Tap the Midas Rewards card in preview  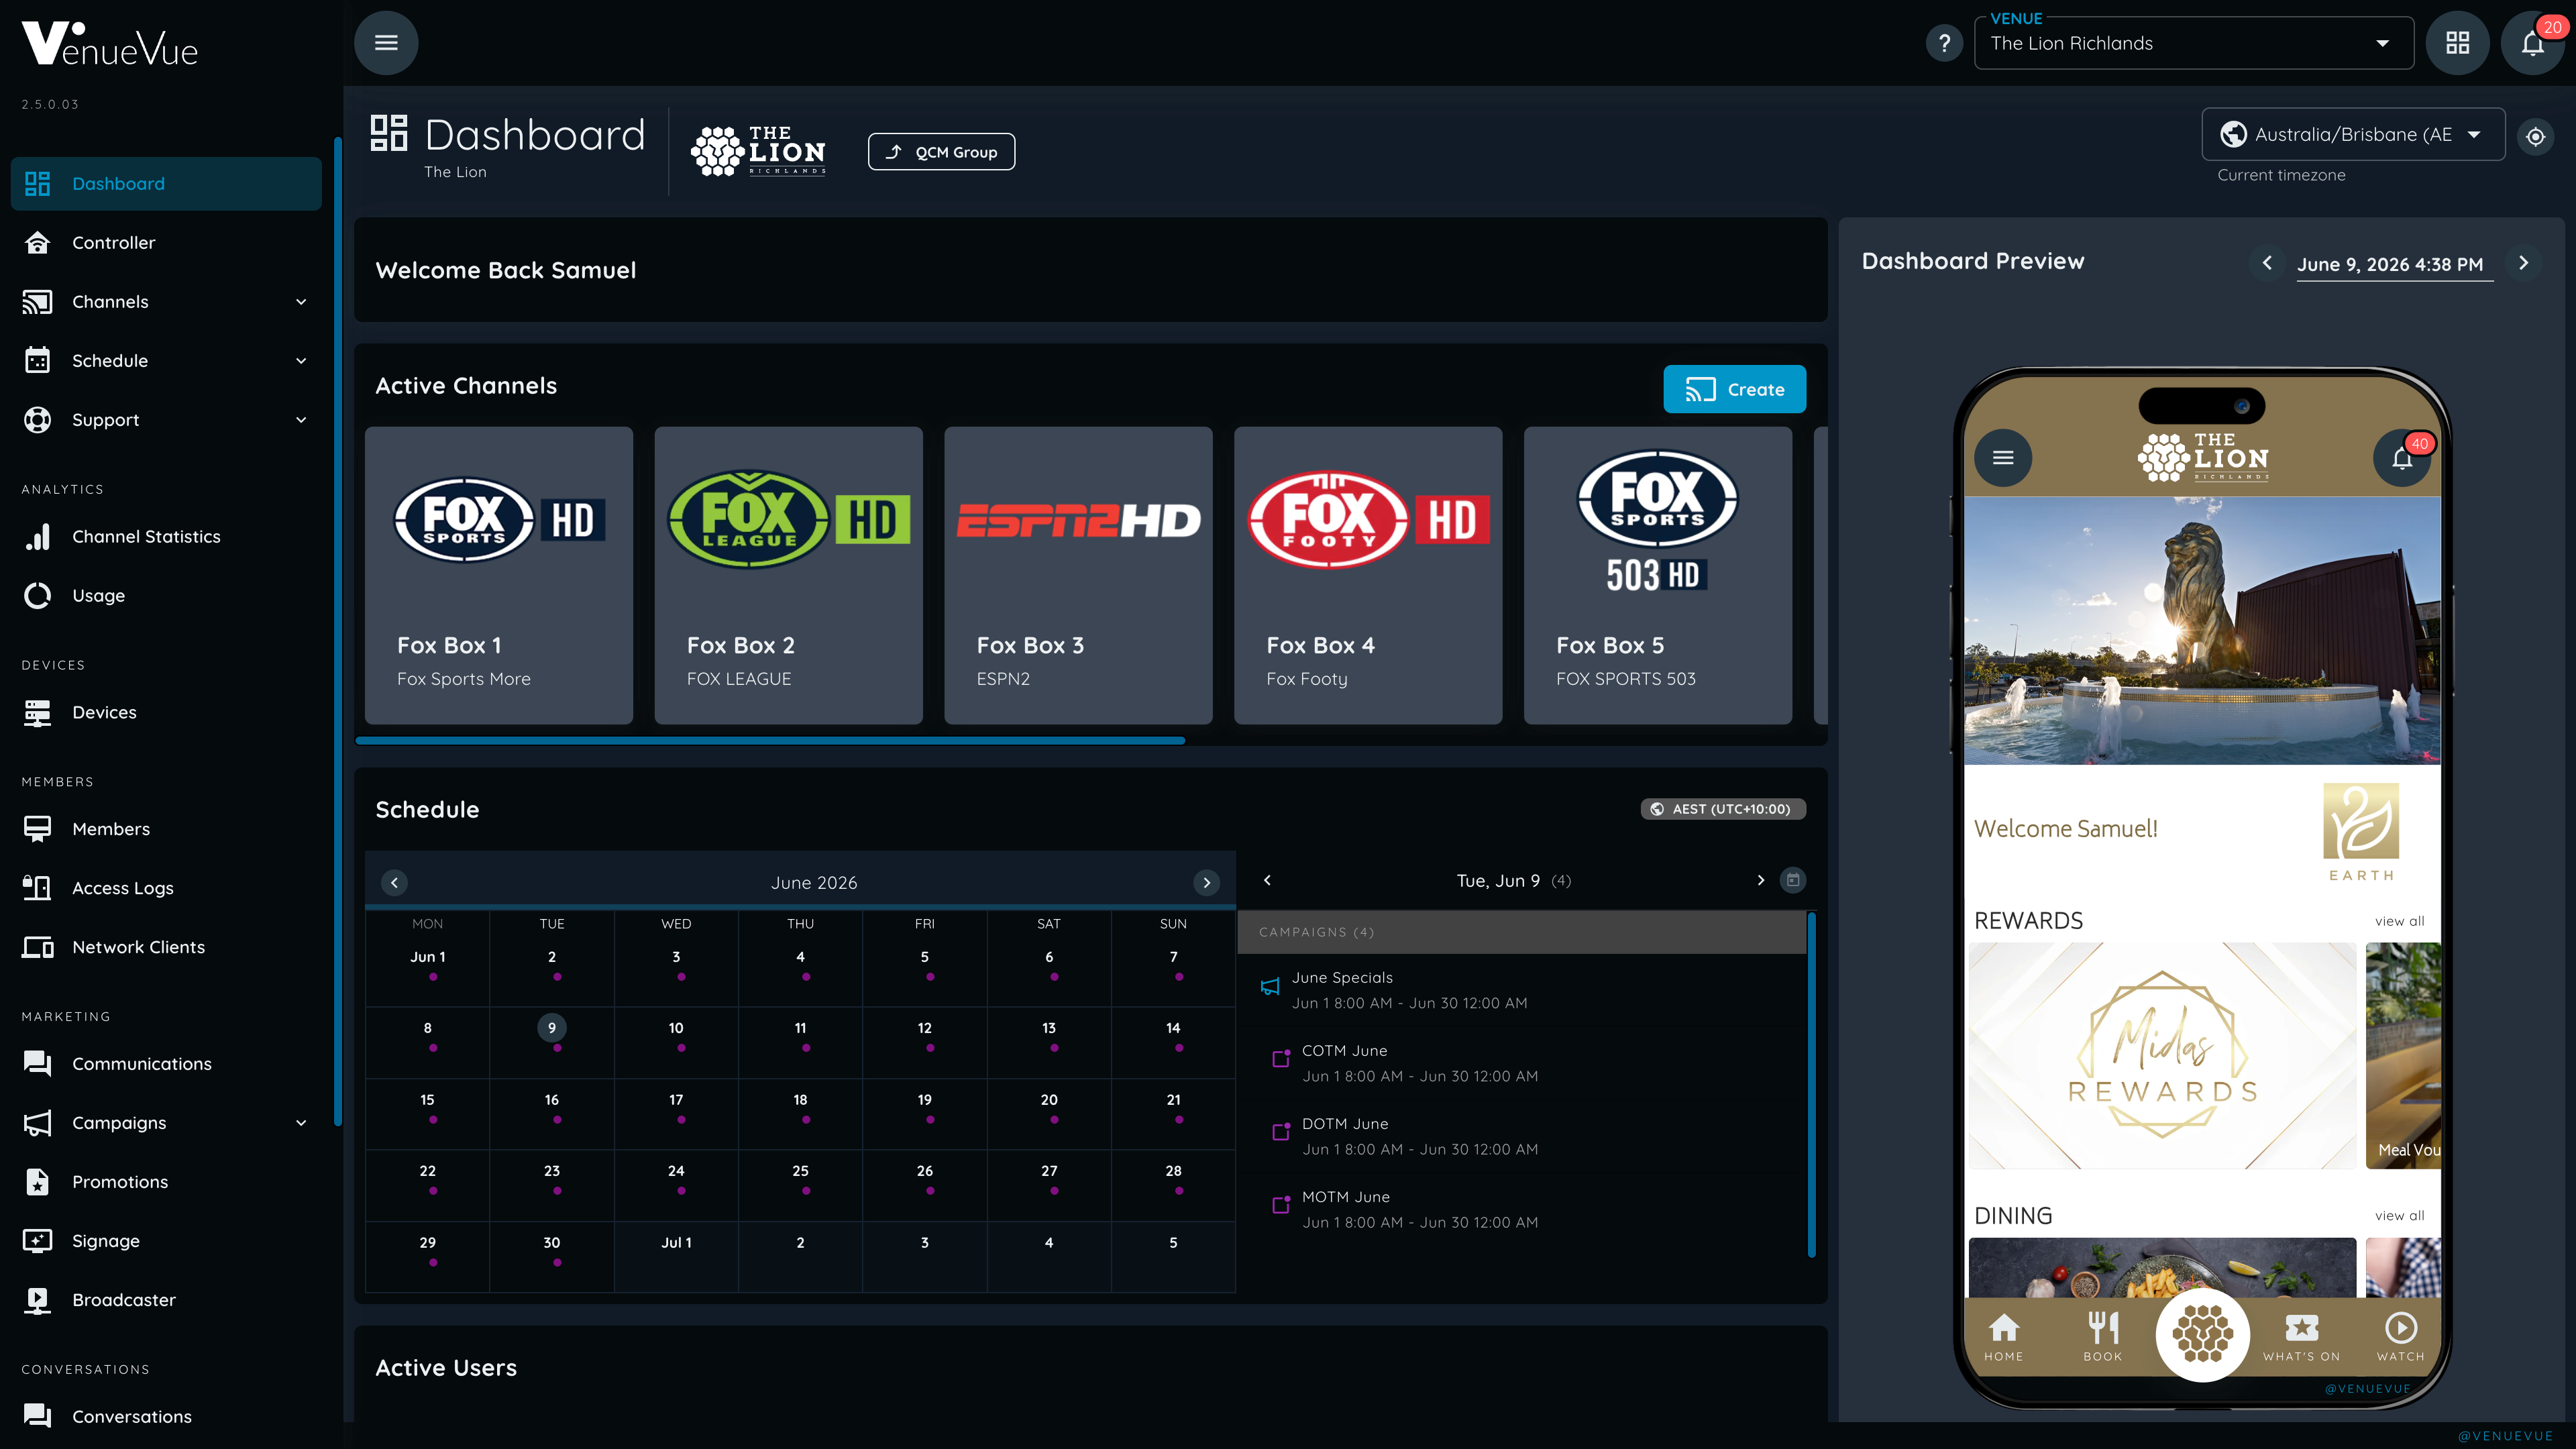point(2162,1055)
